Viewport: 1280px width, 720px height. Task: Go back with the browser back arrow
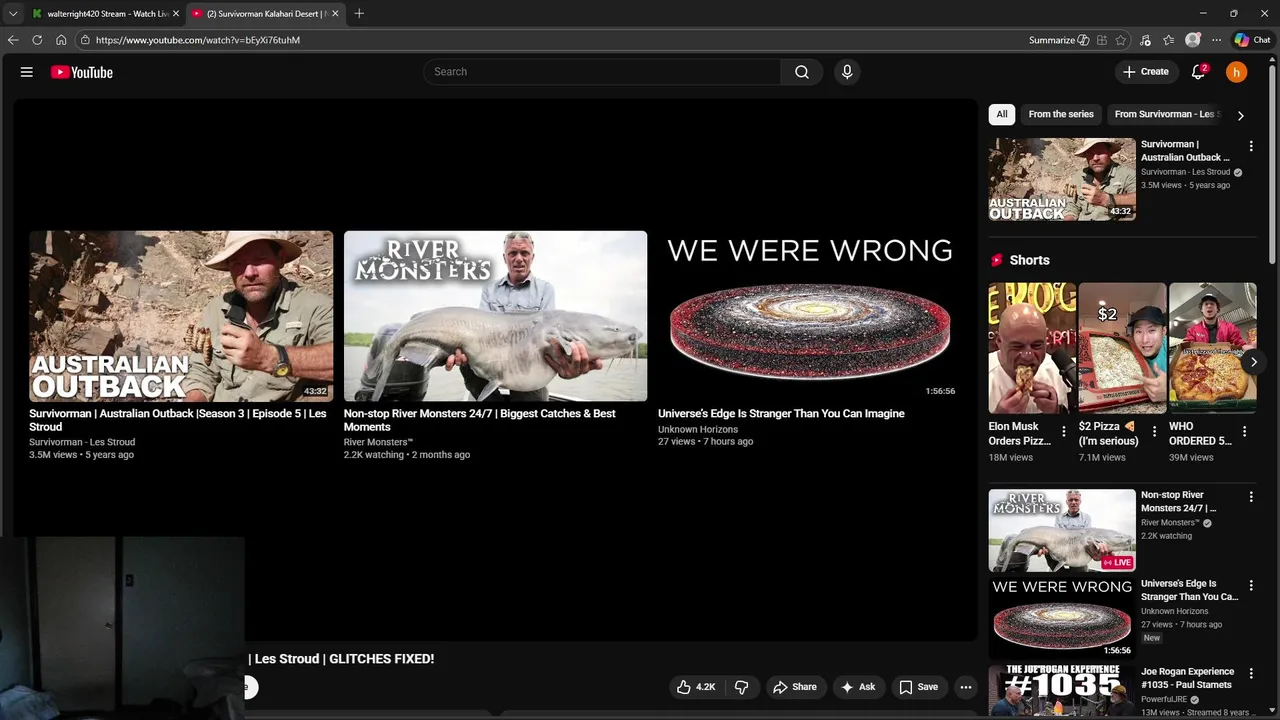13,40
